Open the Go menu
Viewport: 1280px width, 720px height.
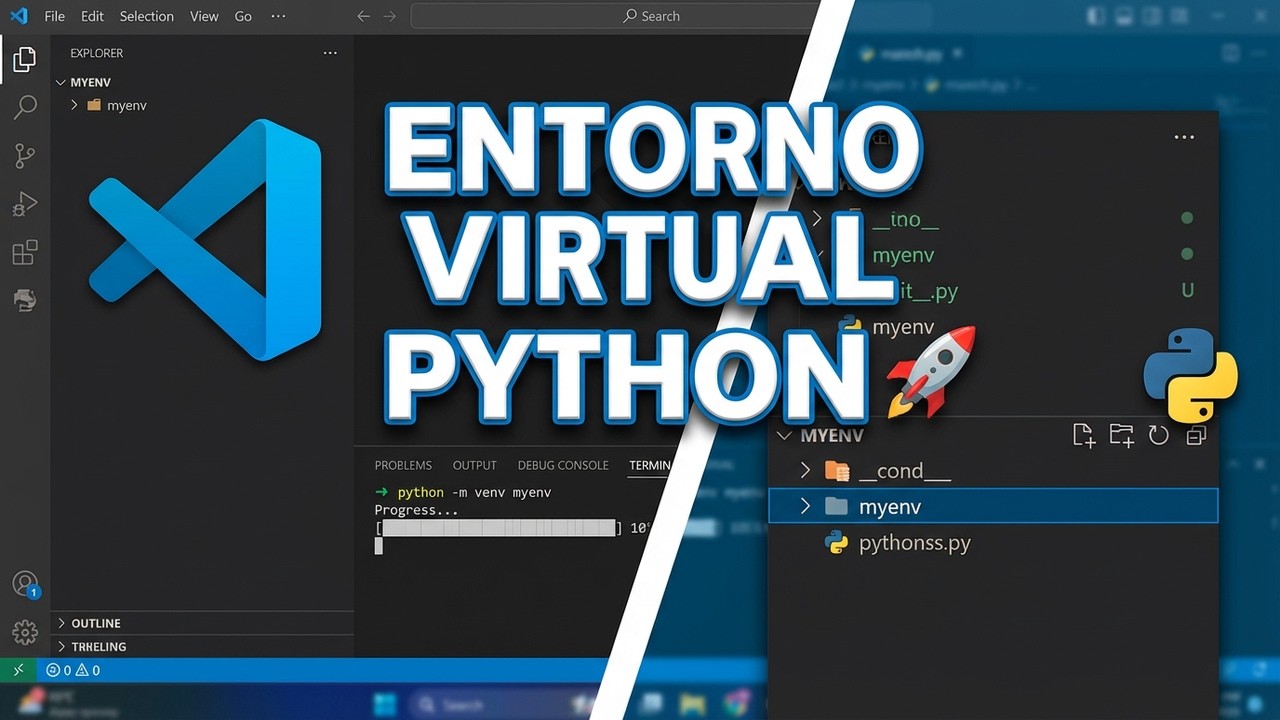coord(243,16)
